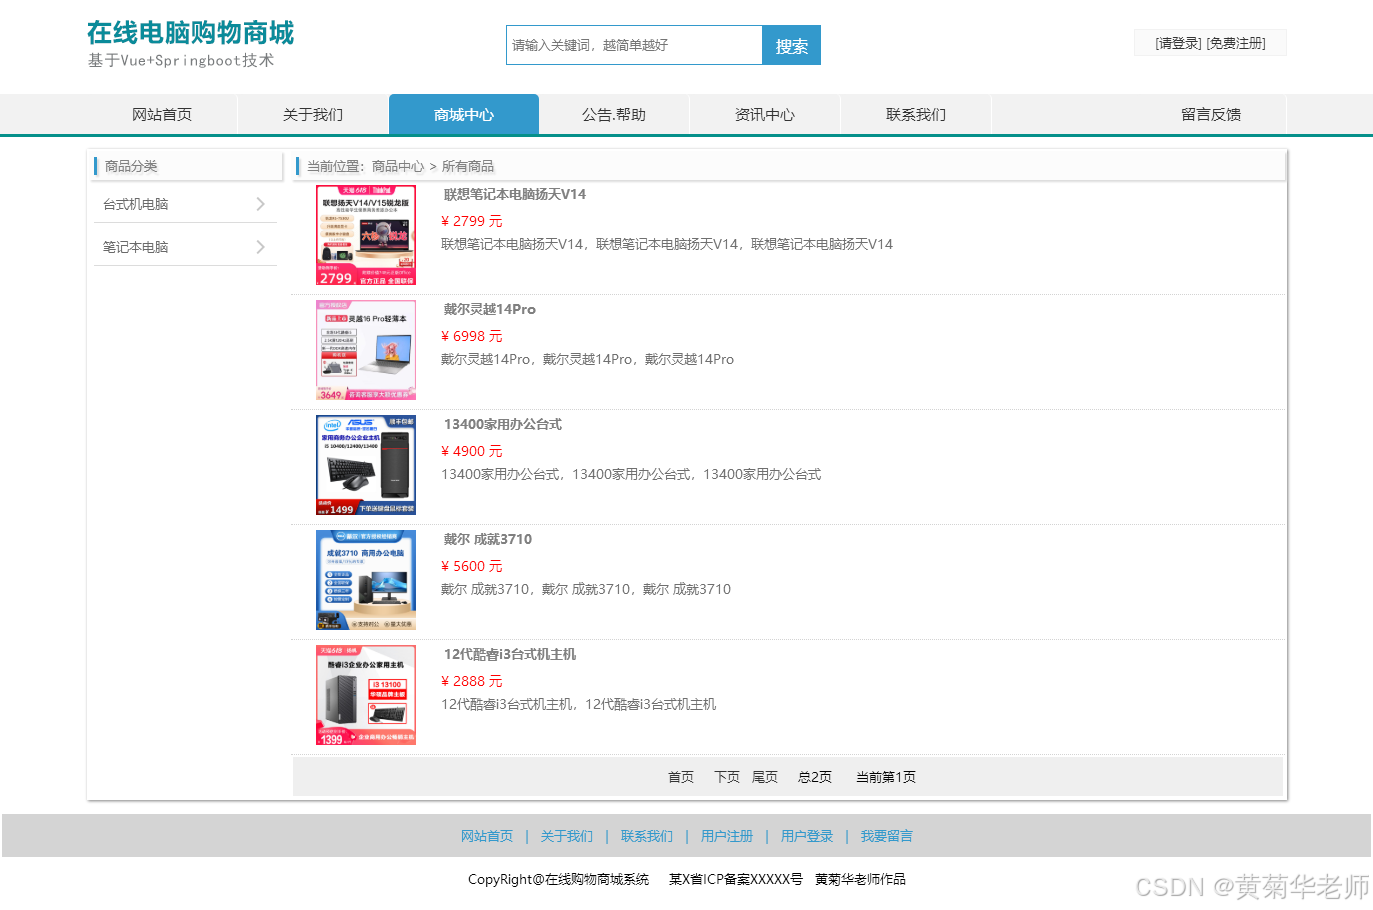Focus the keyword search input field

pos(634,45)
